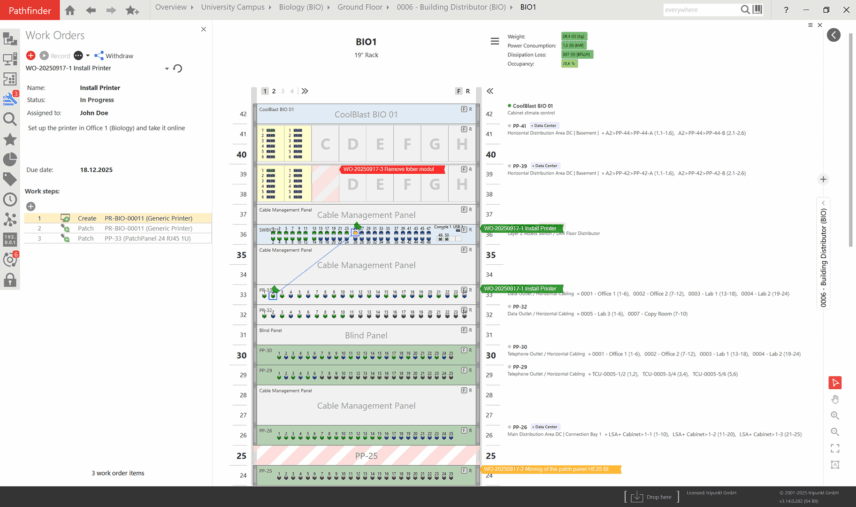Toggle front view F above the rack
This screenshot has width=856, height=507.
click(458, 91)
